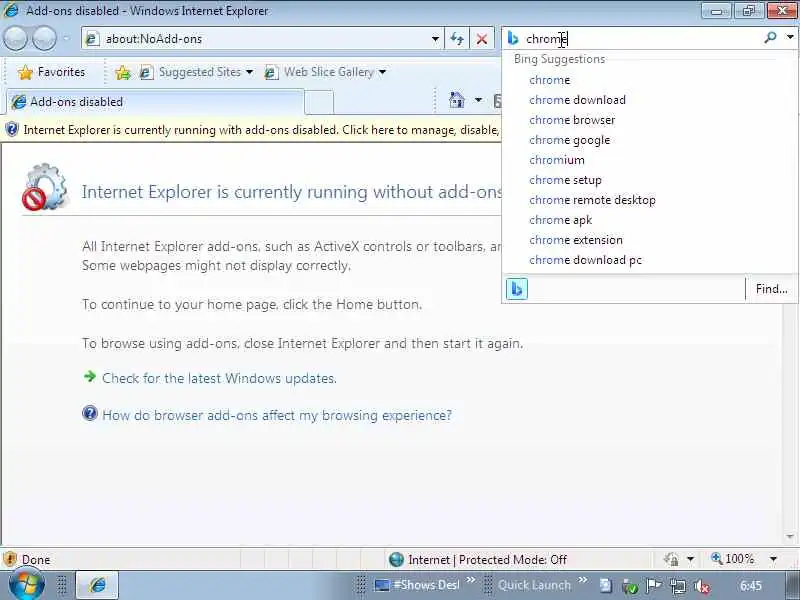Click the security lock status icon
Image resolution: width=800 pixels, height=600 pixels.
[671, 560]
